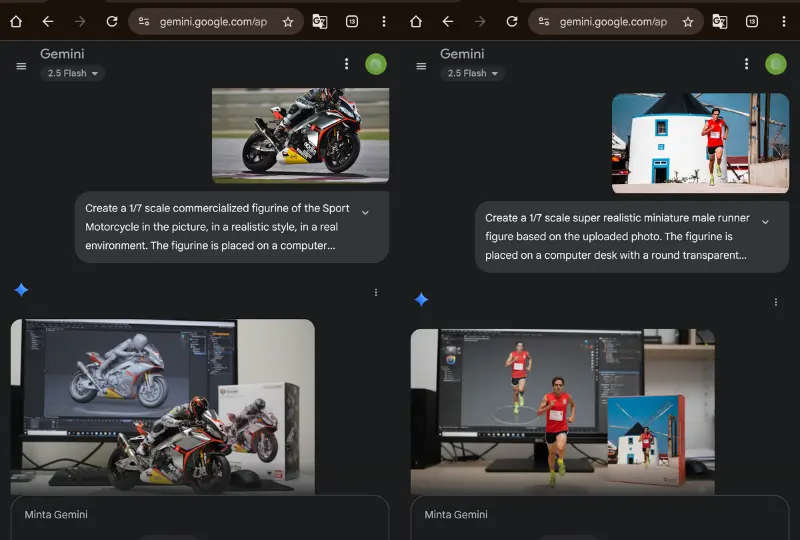The image size is (800, 540).
Task: Open Gemini hamburger menu in right window
Action: (421, 66)
